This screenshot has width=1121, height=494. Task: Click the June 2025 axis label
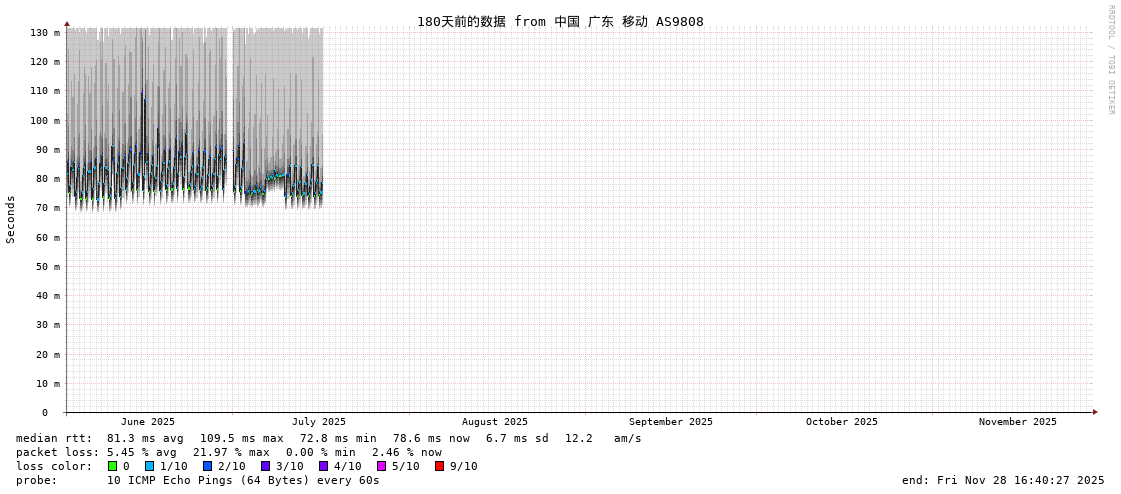[148, 422]
